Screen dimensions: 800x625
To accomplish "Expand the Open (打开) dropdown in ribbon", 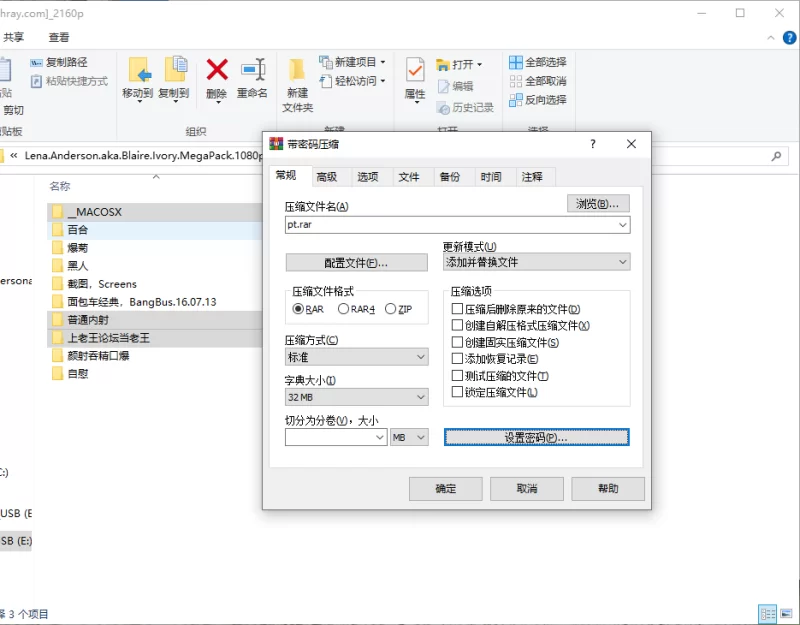I will coord(479,64).
